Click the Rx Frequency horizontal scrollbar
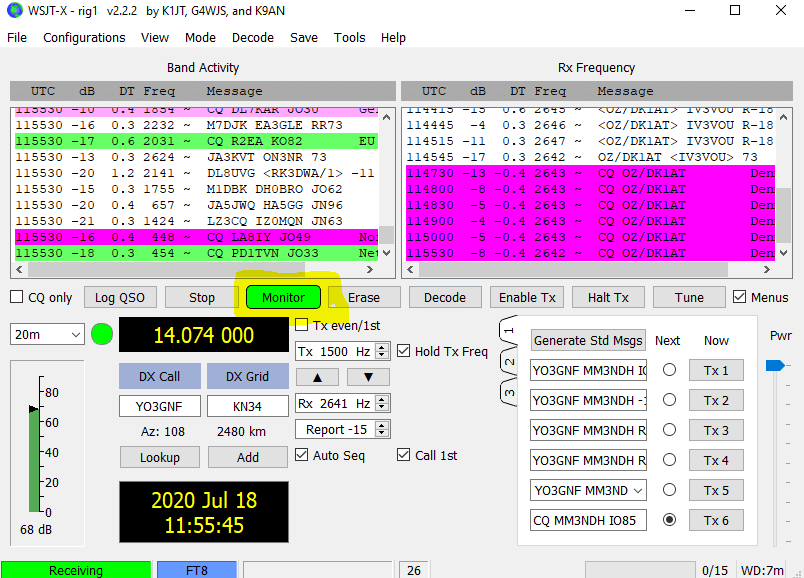The width and height of the screenshot is (804, 578). [589, 269]
